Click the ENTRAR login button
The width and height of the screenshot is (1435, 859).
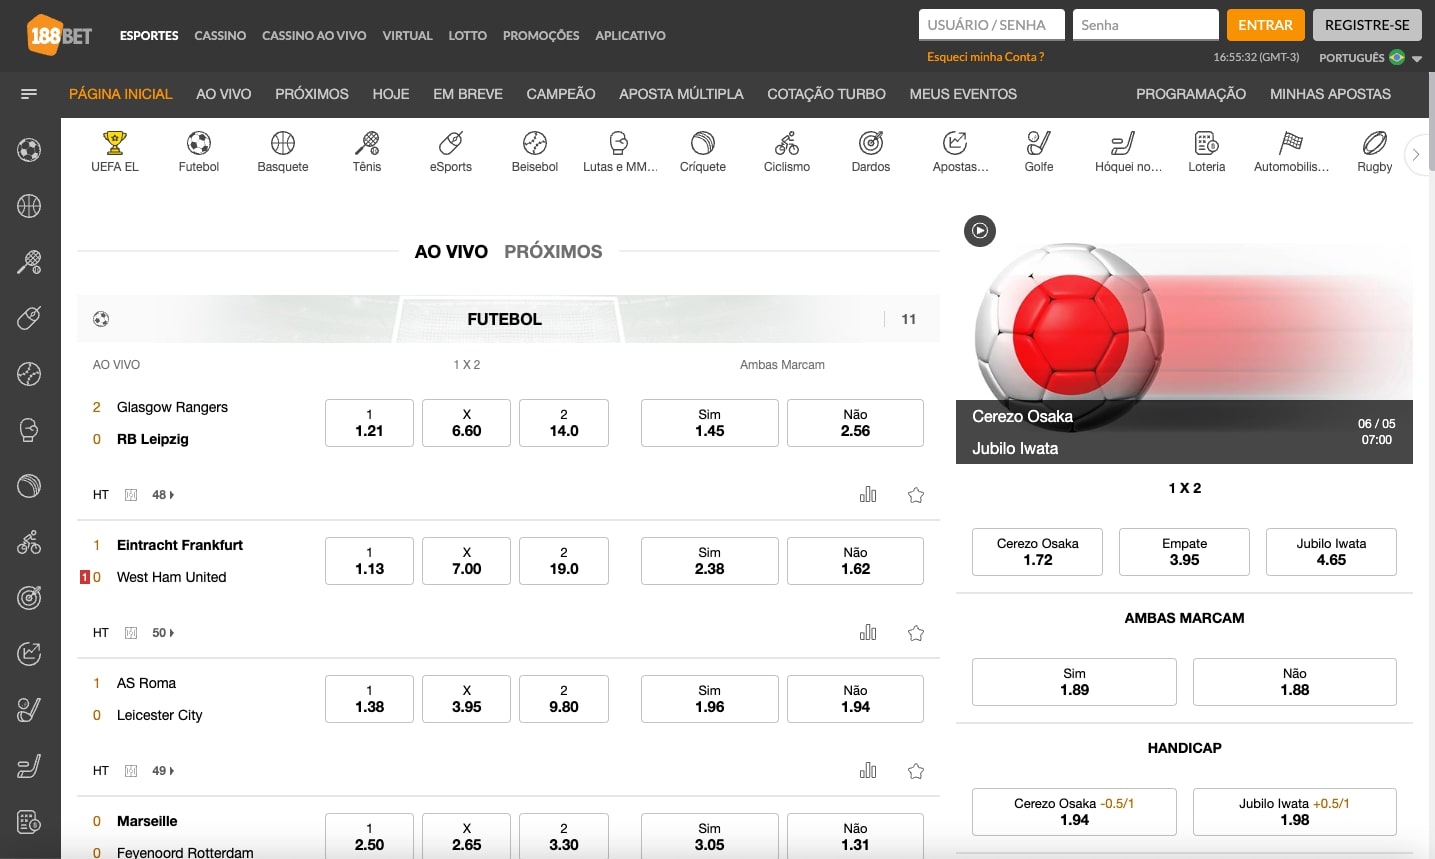(1265, 25)
